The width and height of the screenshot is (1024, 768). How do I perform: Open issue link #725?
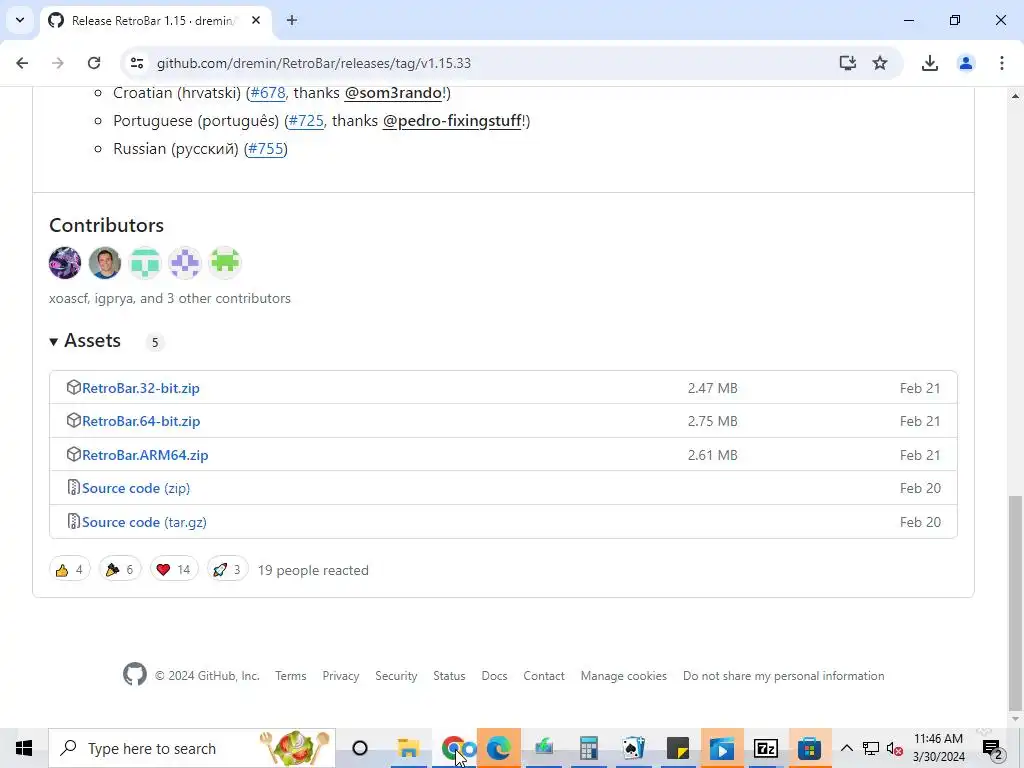point(306,121)
